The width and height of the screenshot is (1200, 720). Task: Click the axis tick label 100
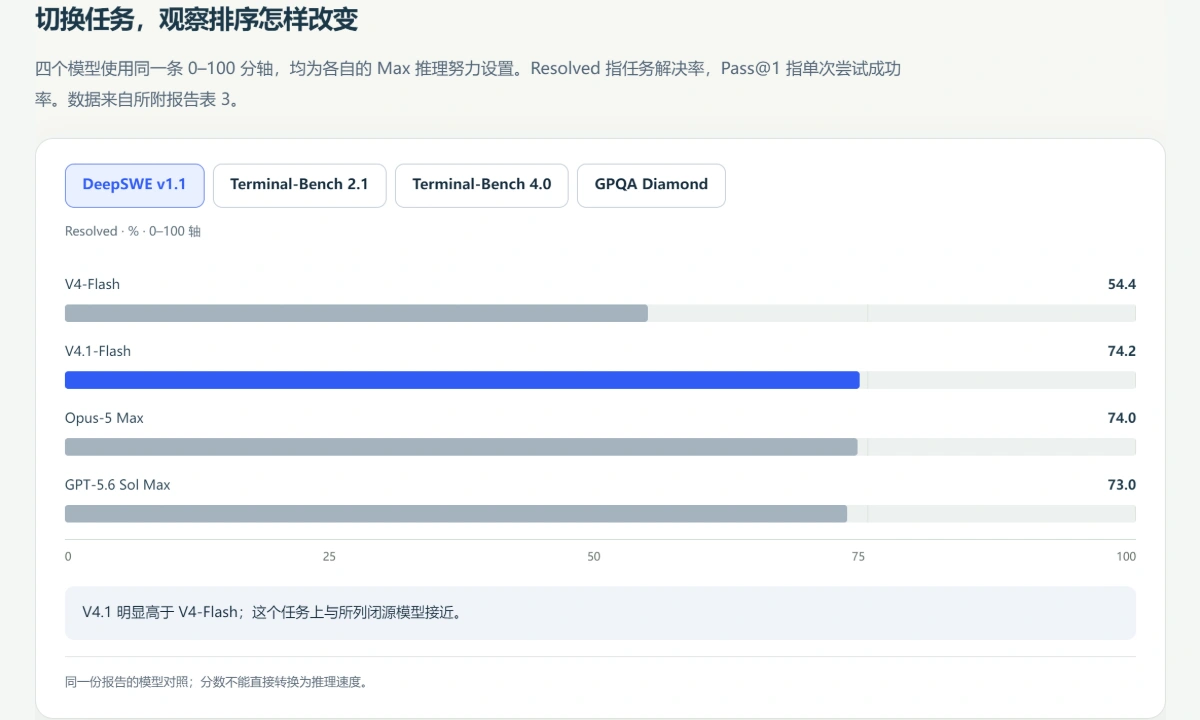1126,556
